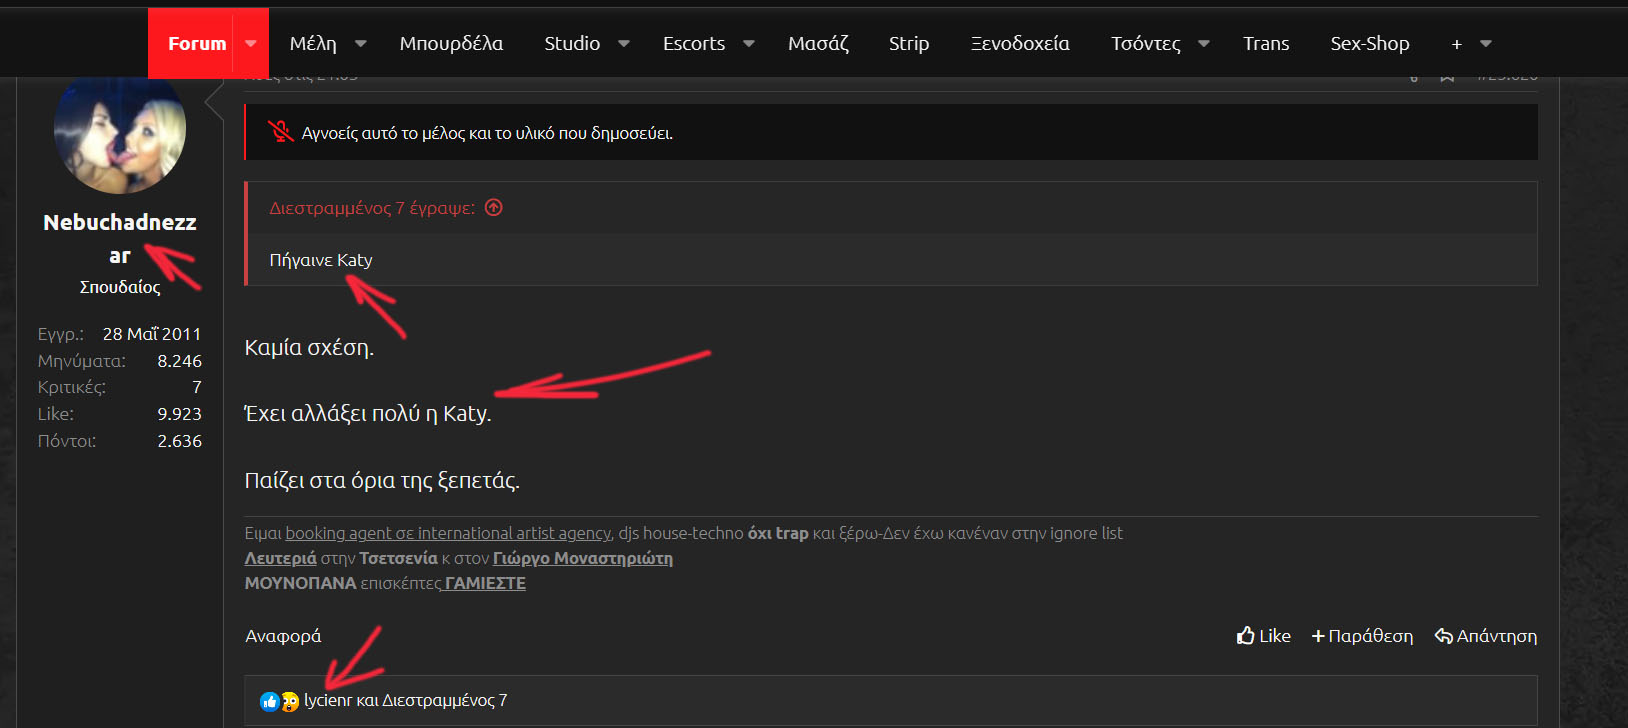Click the muted-microphone ignore icon in the notice
Screen dimensions: 1628x728
(280, 132)
